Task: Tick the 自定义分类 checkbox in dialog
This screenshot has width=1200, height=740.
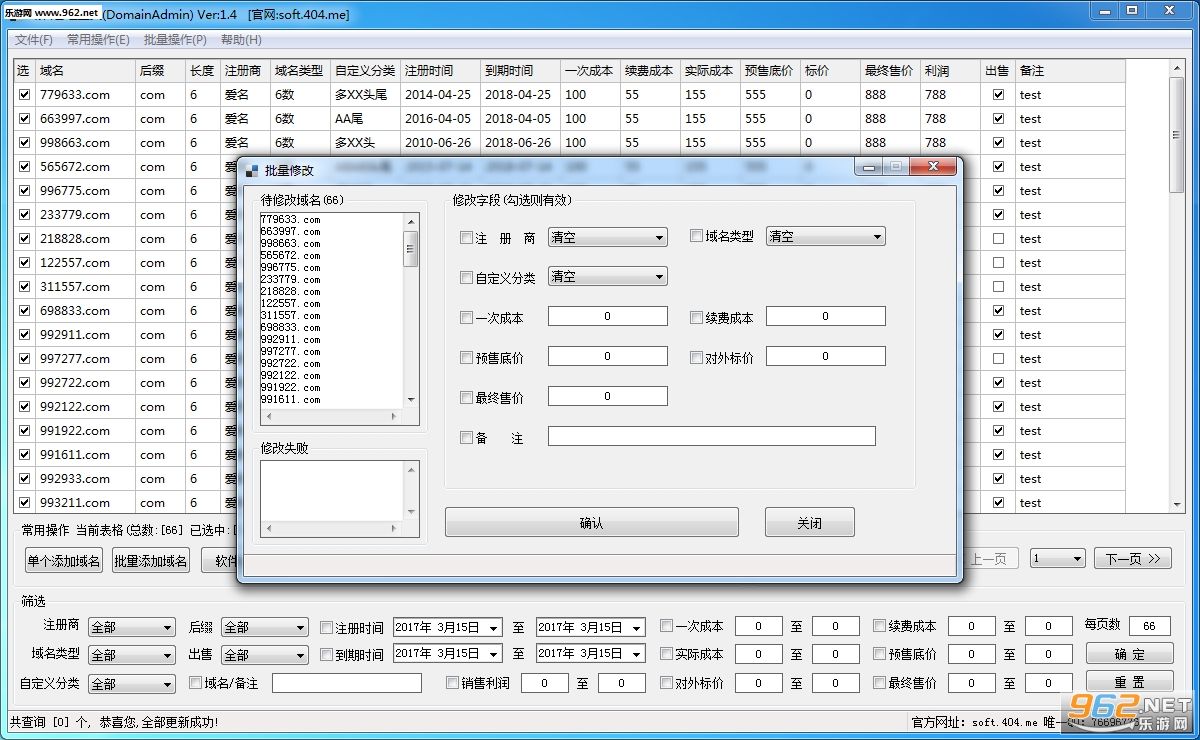Action: click(x=466, y=278)
